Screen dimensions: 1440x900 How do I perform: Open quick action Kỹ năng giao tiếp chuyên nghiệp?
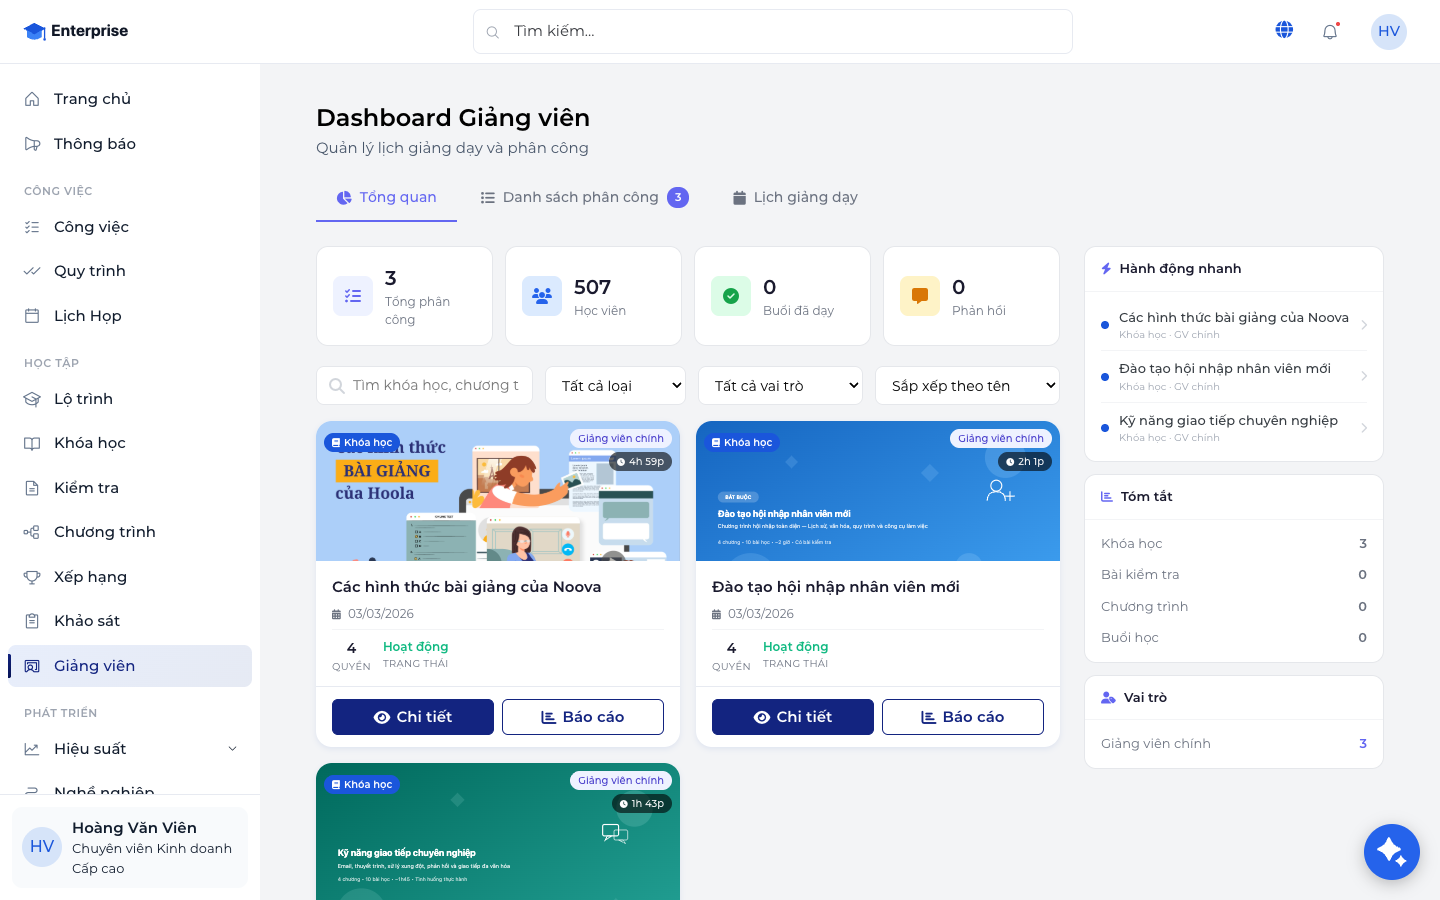point(1234,428)
